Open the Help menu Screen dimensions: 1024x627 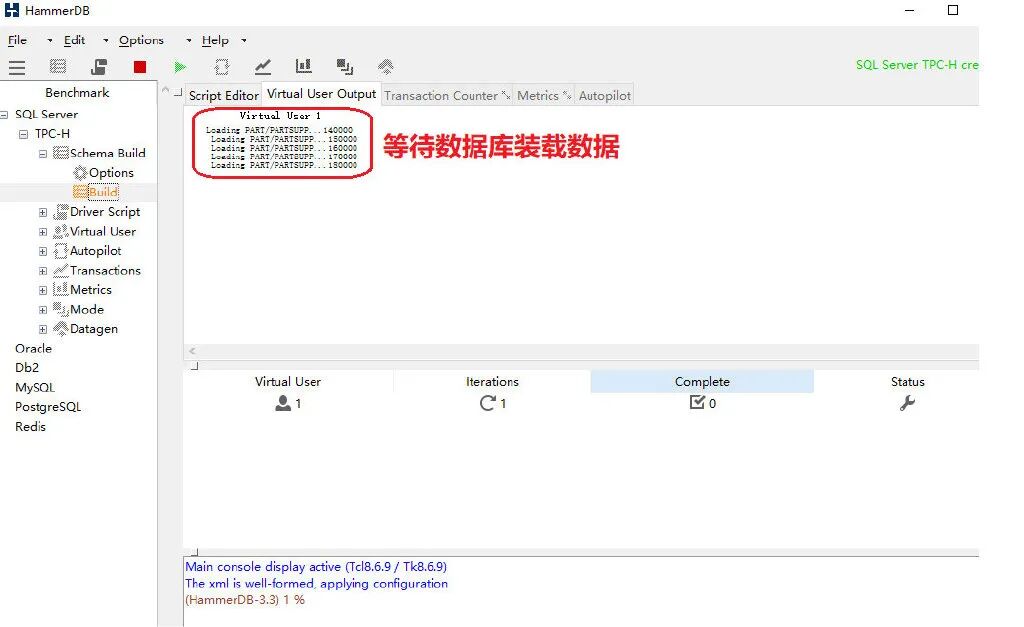click(x=215, y=40)
